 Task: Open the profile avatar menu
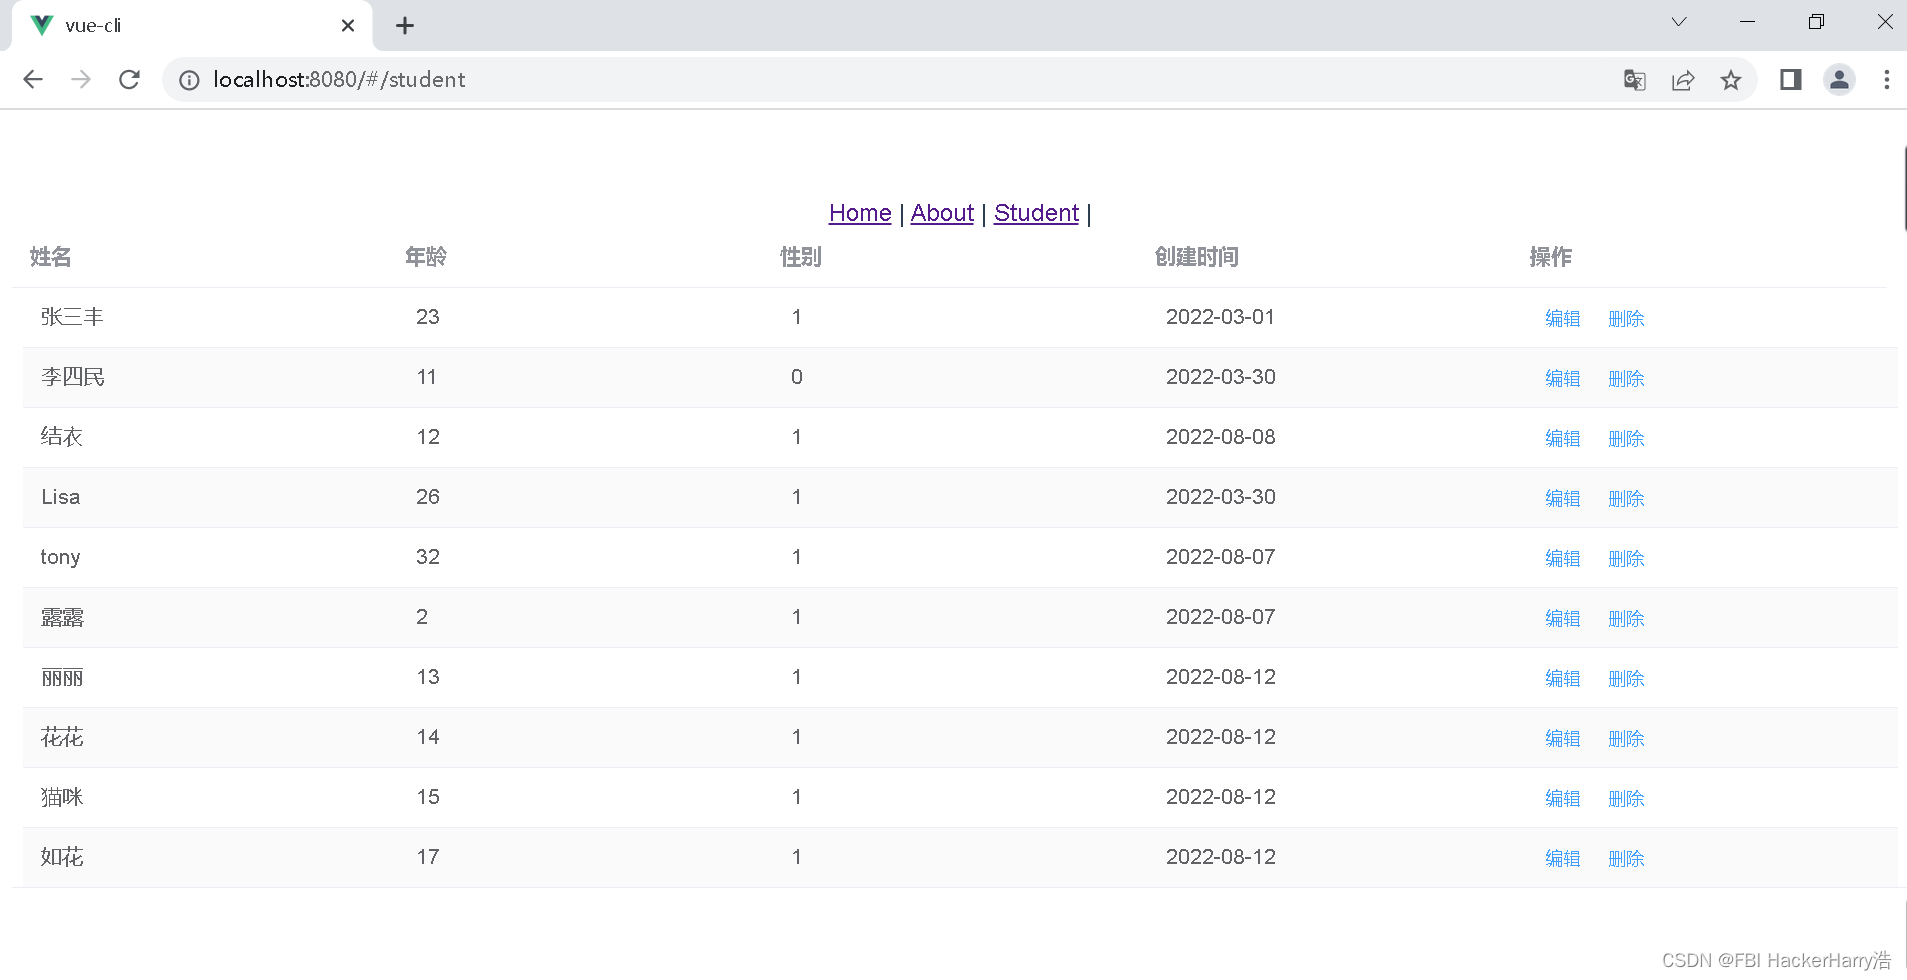1839,80
